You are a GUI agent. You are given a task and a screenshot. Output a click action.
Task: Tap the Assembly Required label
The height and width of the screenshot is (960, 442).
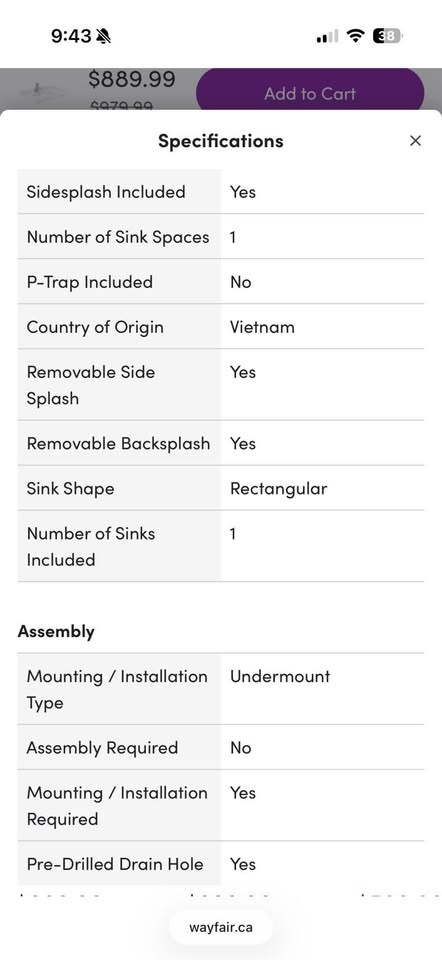(102, 748)
